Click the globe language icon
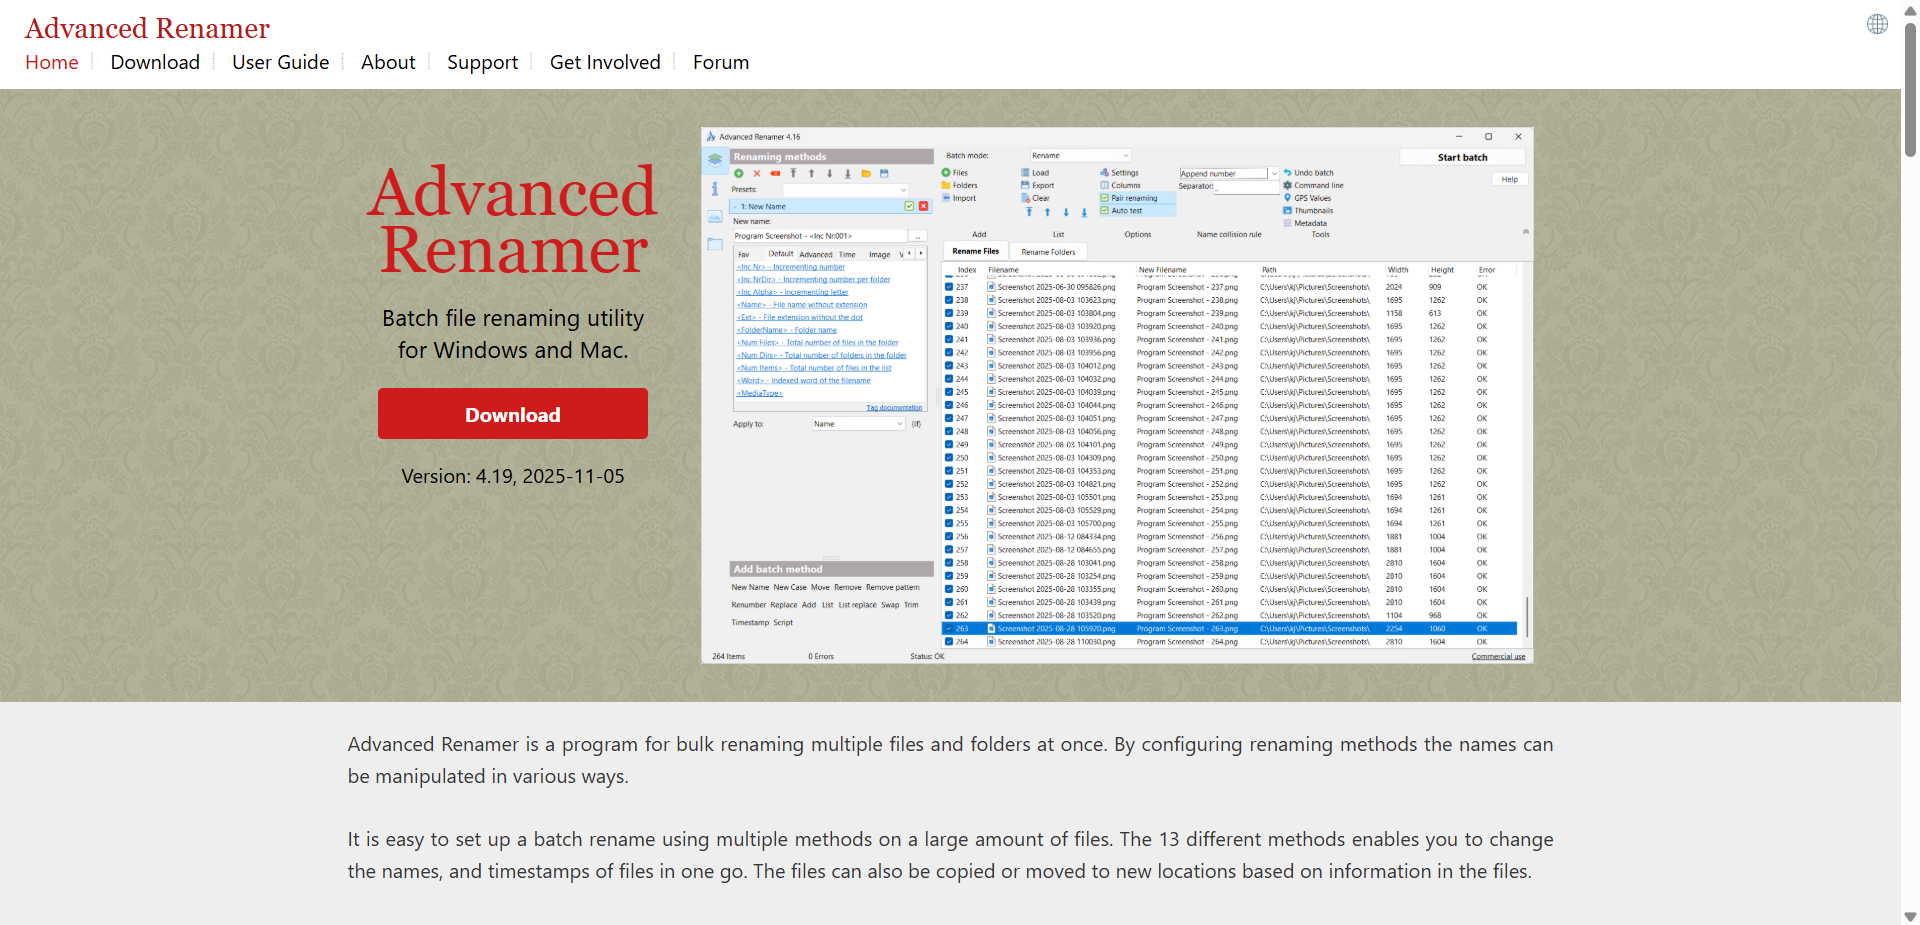Image resolution: width=1920 pixels, height=925 pixels. pyautogui.click(x=1877, y=24)
